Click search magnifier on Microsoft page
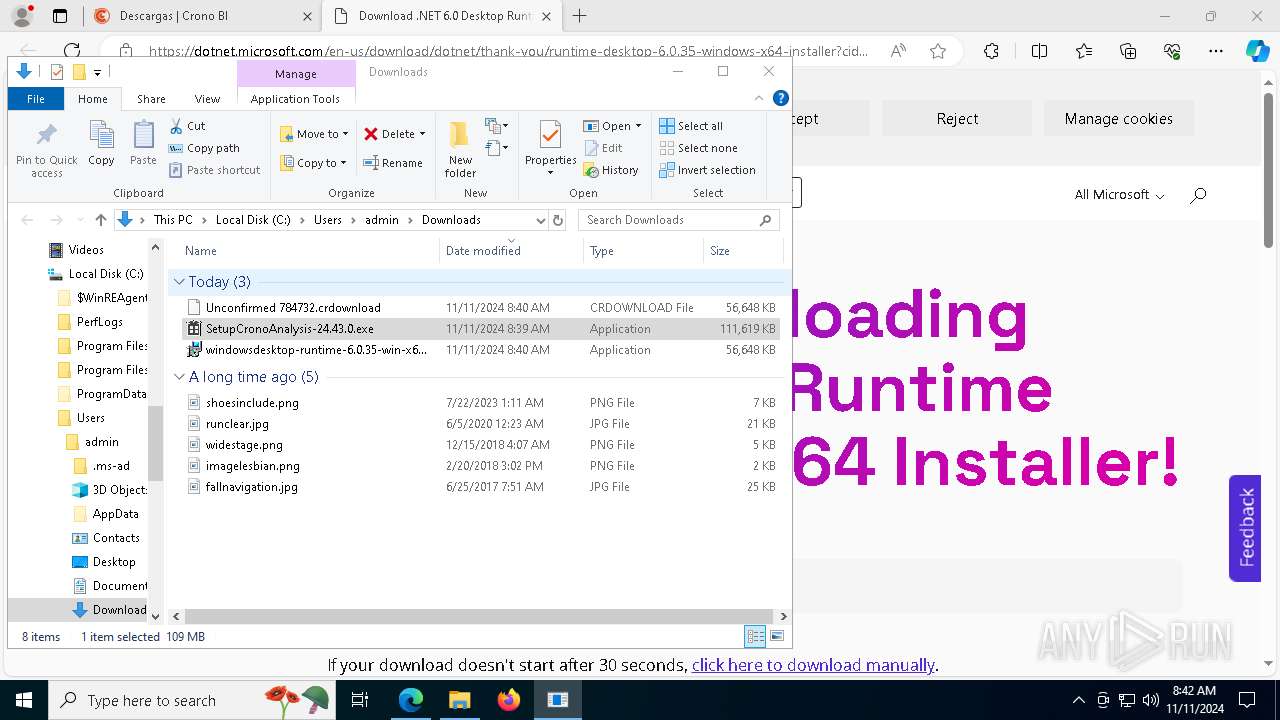The image size is (1280, 720). (1198, 195)
